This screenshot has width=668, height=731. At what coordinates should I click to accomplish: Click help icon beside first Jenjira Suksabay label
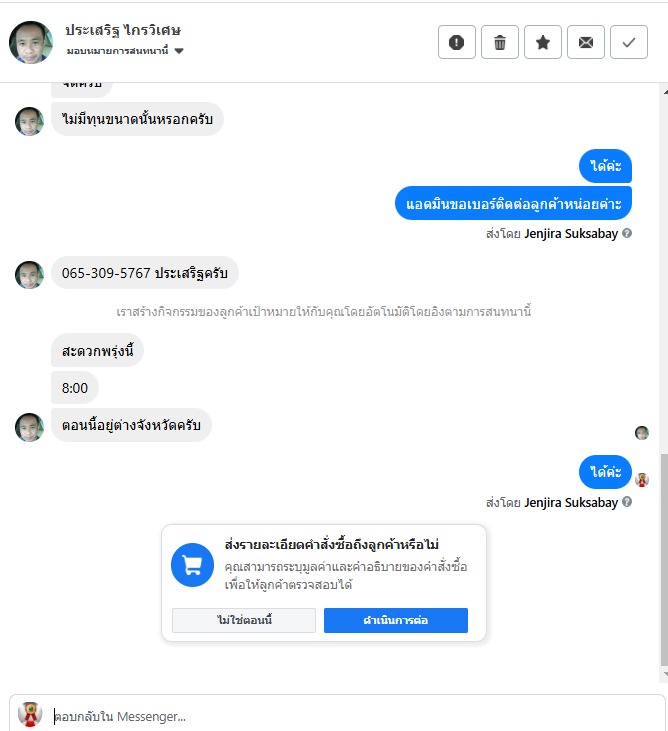point(627,233)
